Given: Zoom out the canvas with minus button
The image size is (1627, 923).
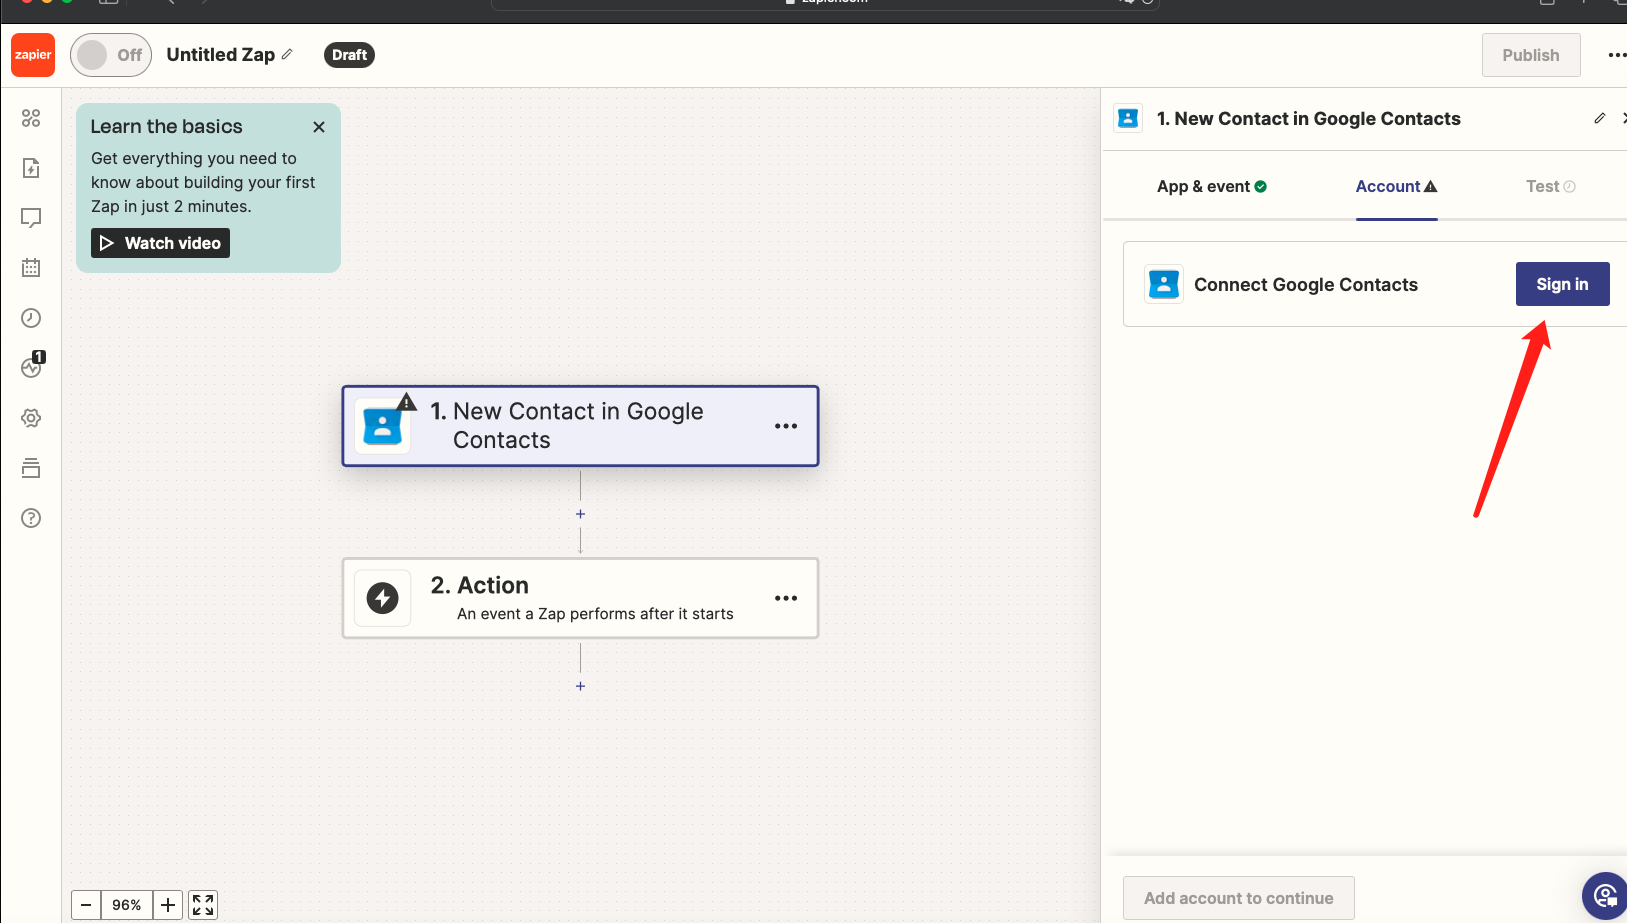Looking at the screenshot, I should point(86,905).
